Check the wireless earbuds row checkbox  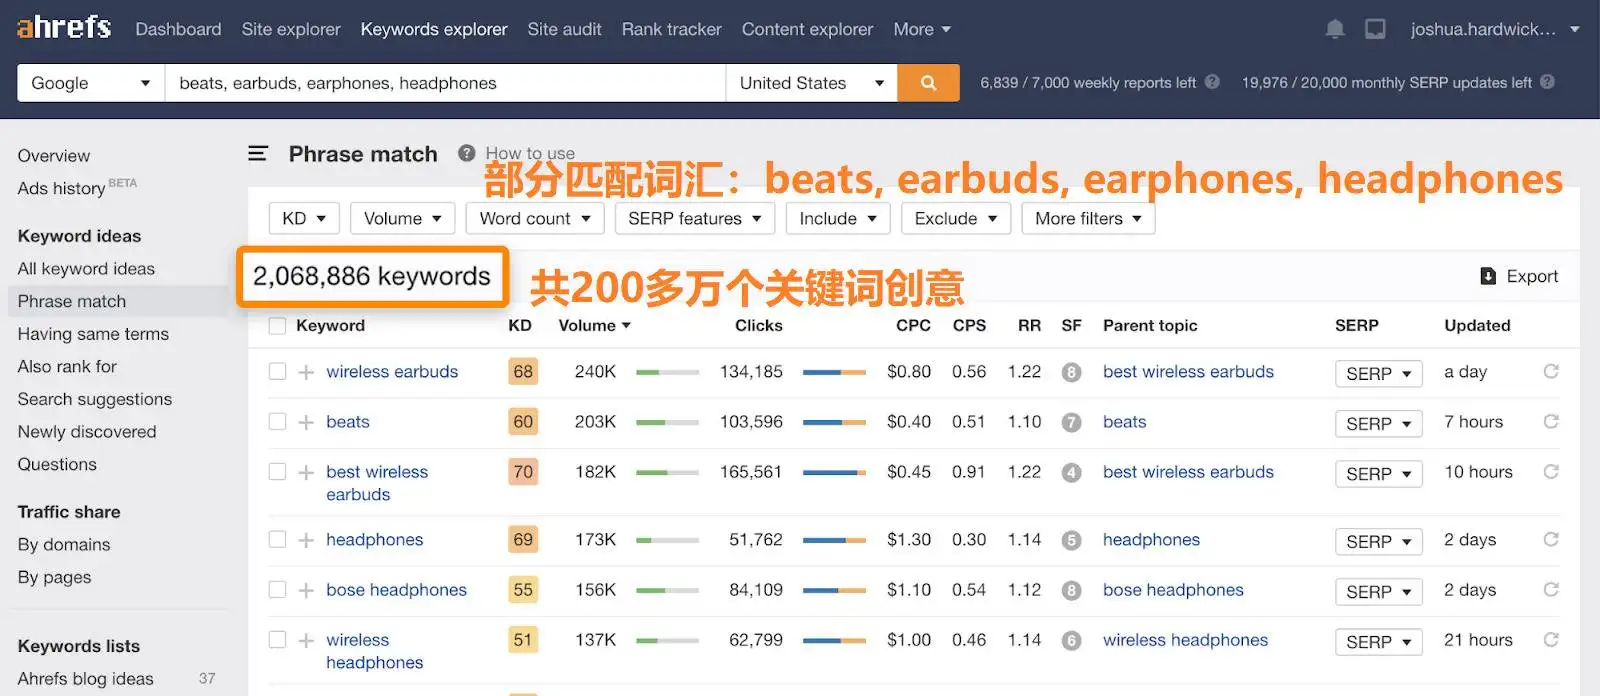tap(278, 372)
